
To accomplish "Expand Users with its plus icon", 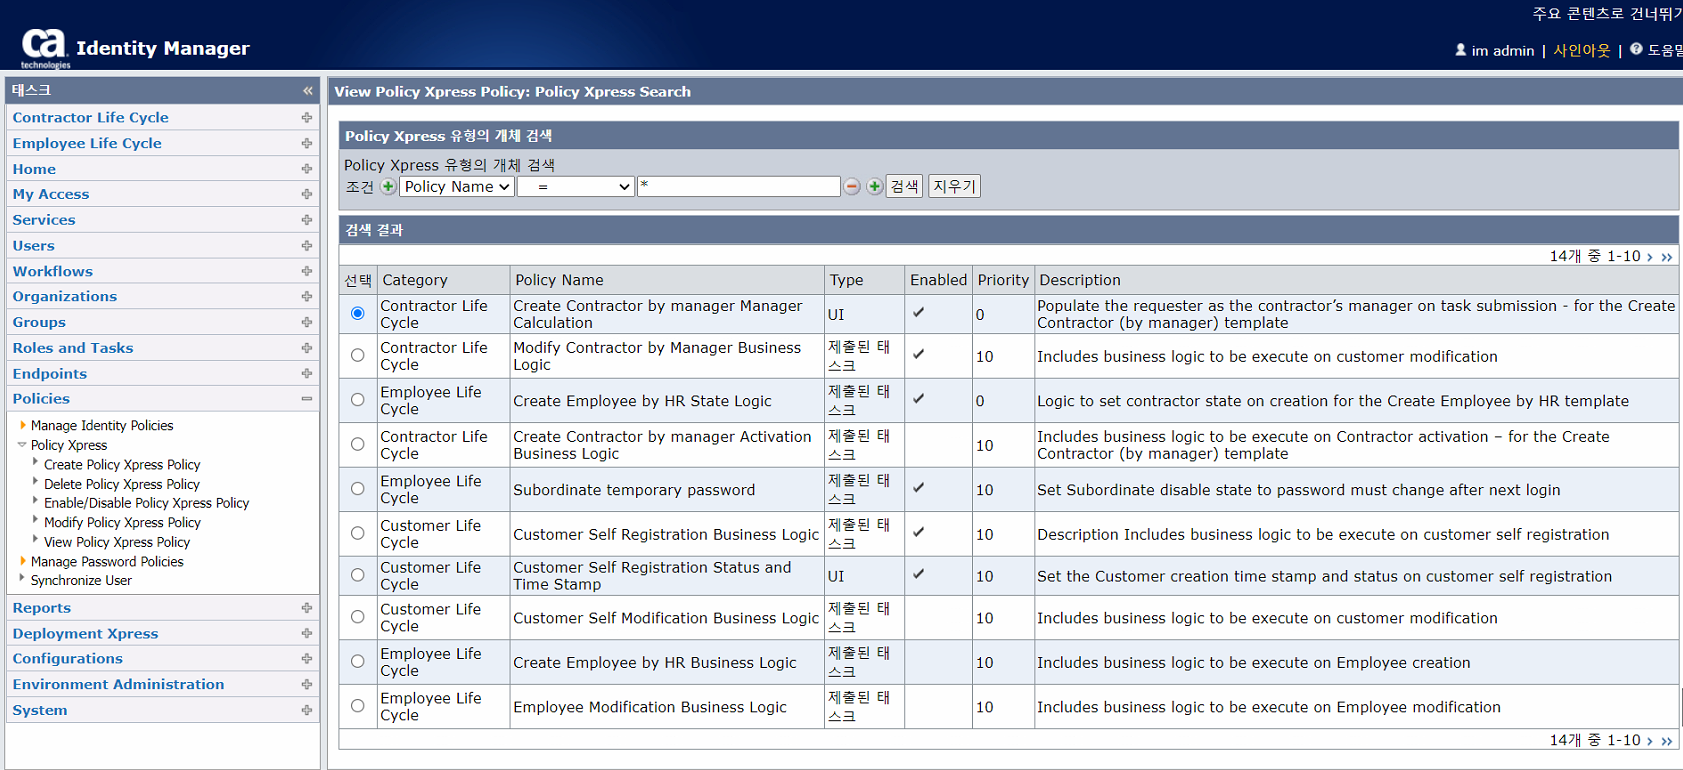I will [x=307, y=246].
